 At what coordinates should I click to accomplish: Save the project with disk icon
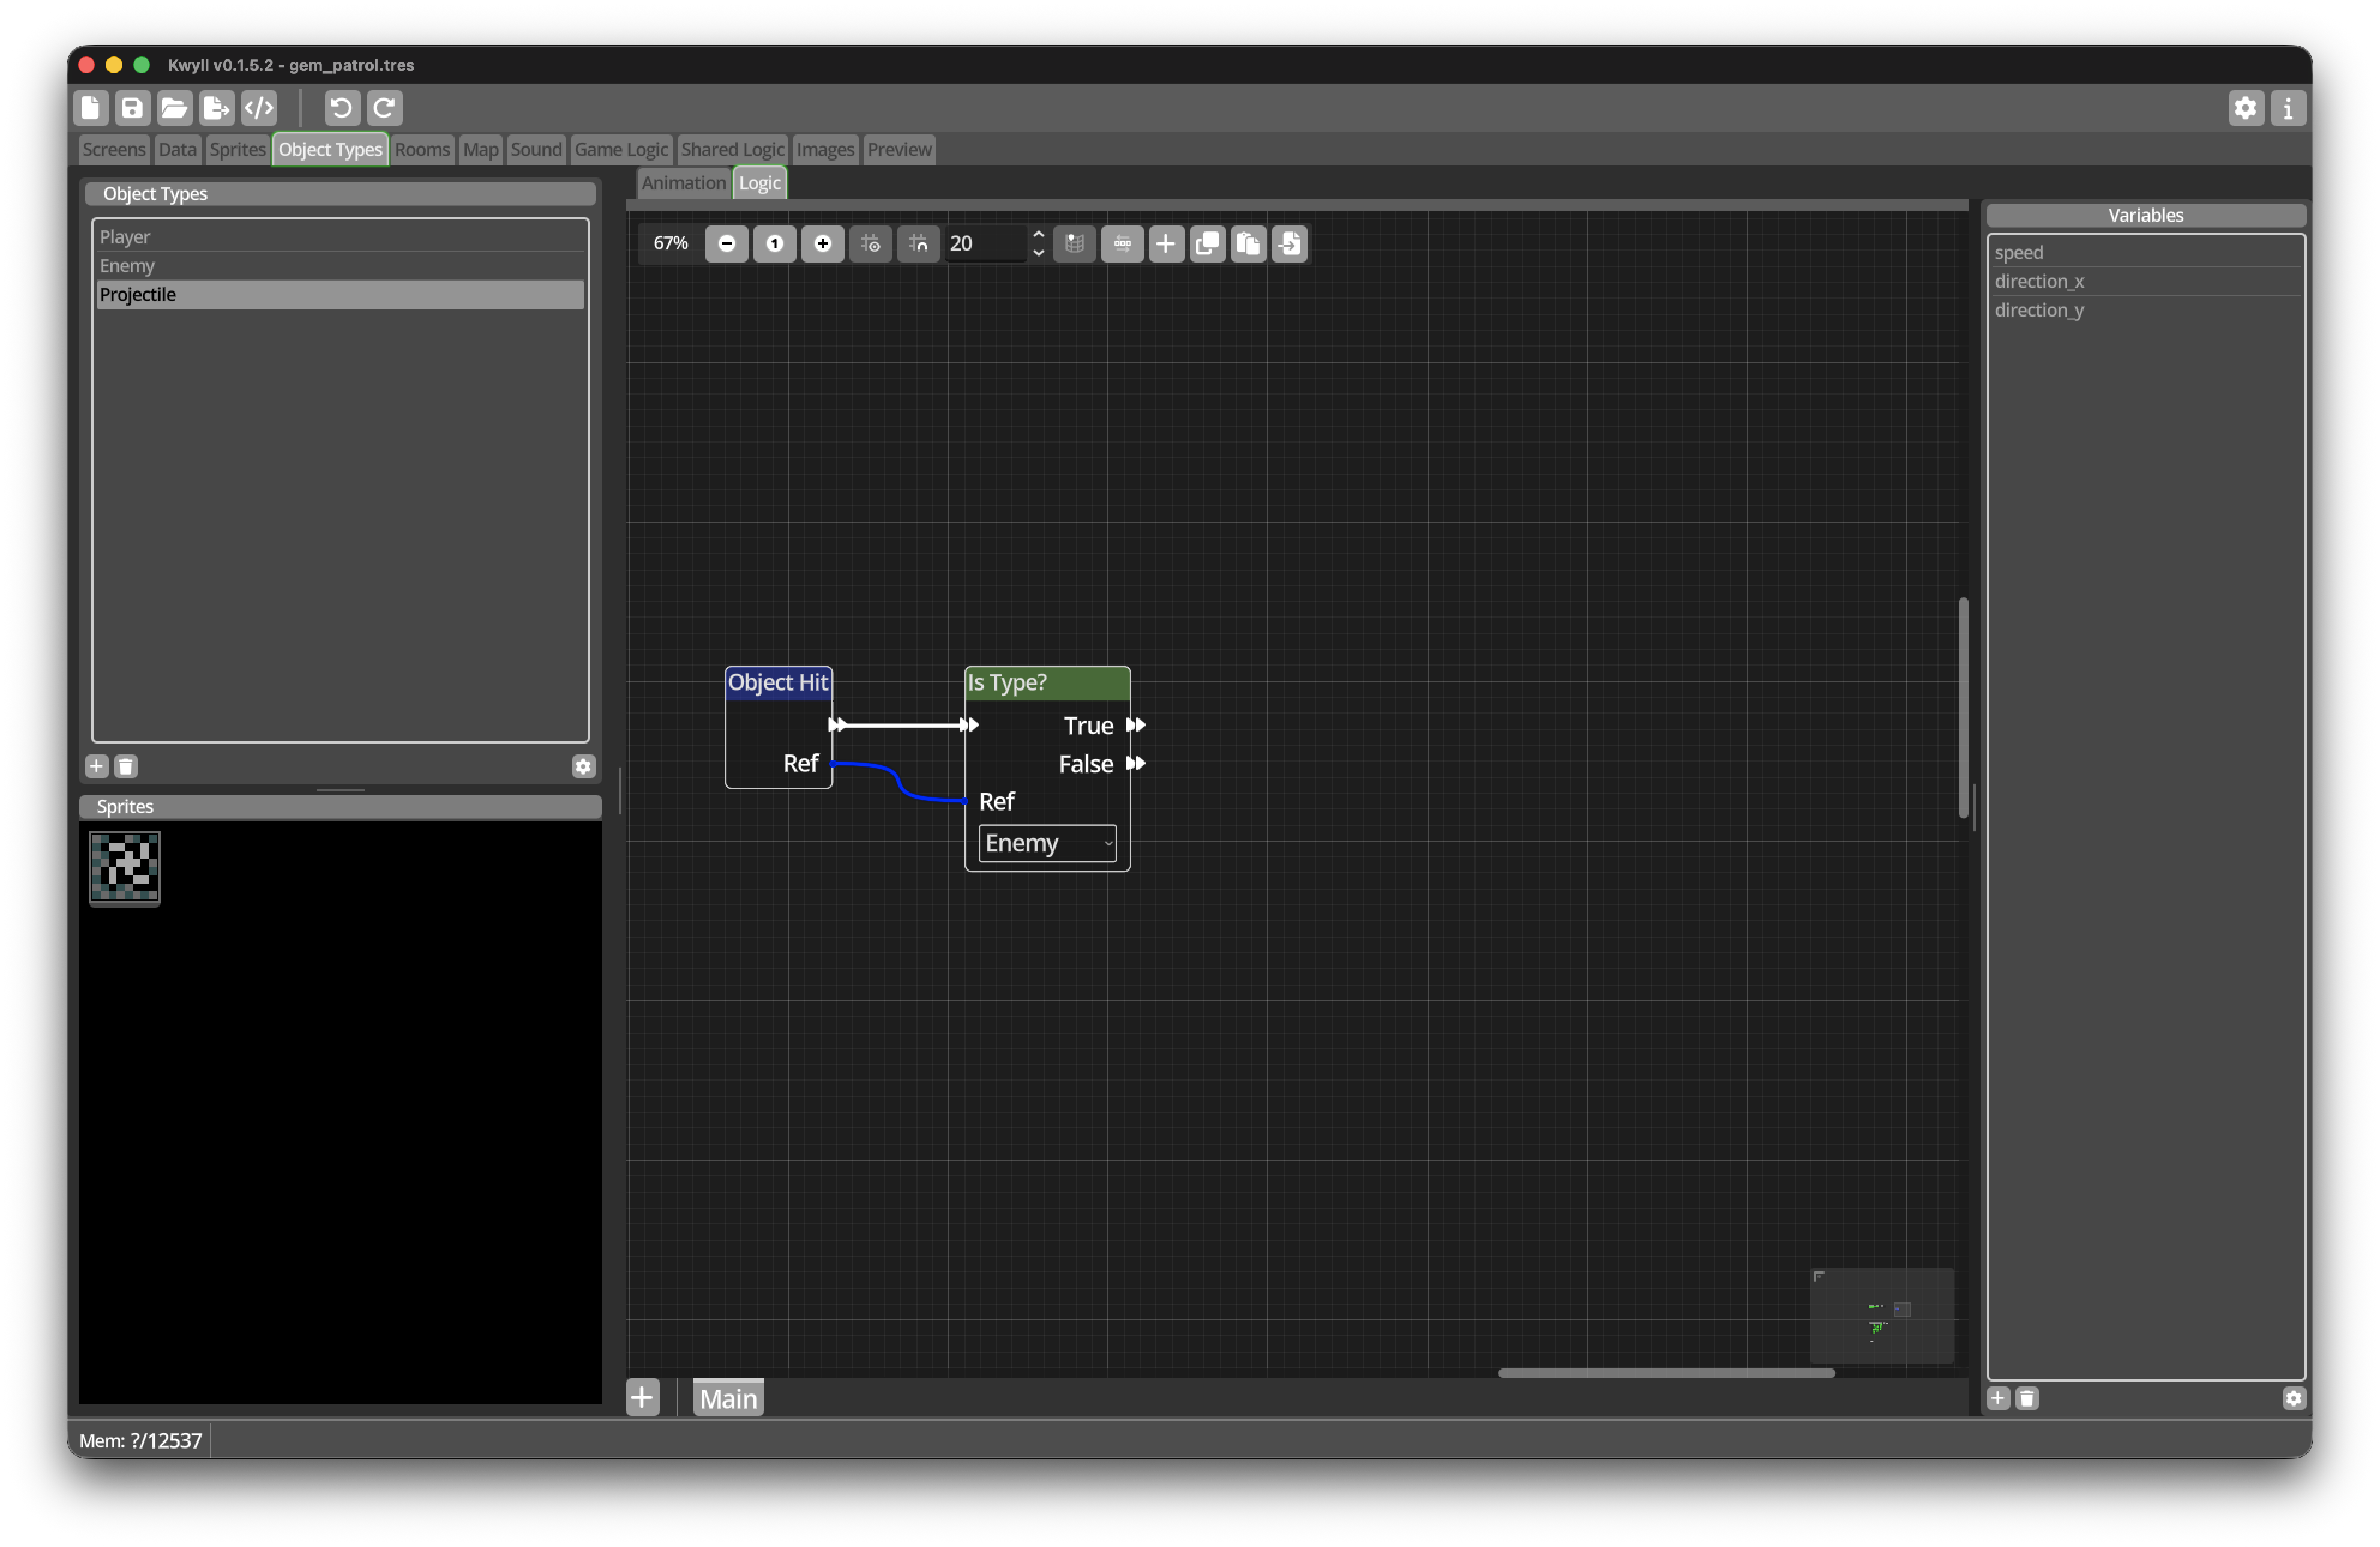(133, 108)
